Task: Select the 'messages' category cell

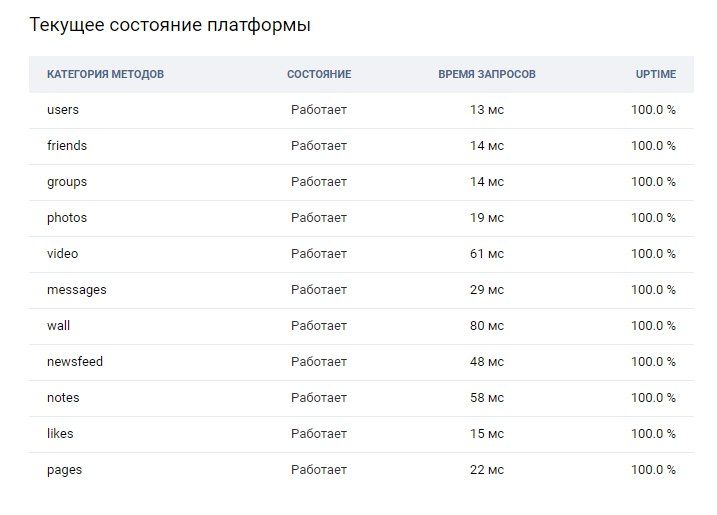Action: click(77, 290)
